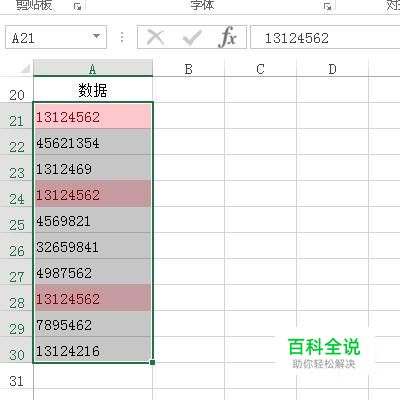Open the font group dialog launcher
400x400 pixels.
pos(327,6)
